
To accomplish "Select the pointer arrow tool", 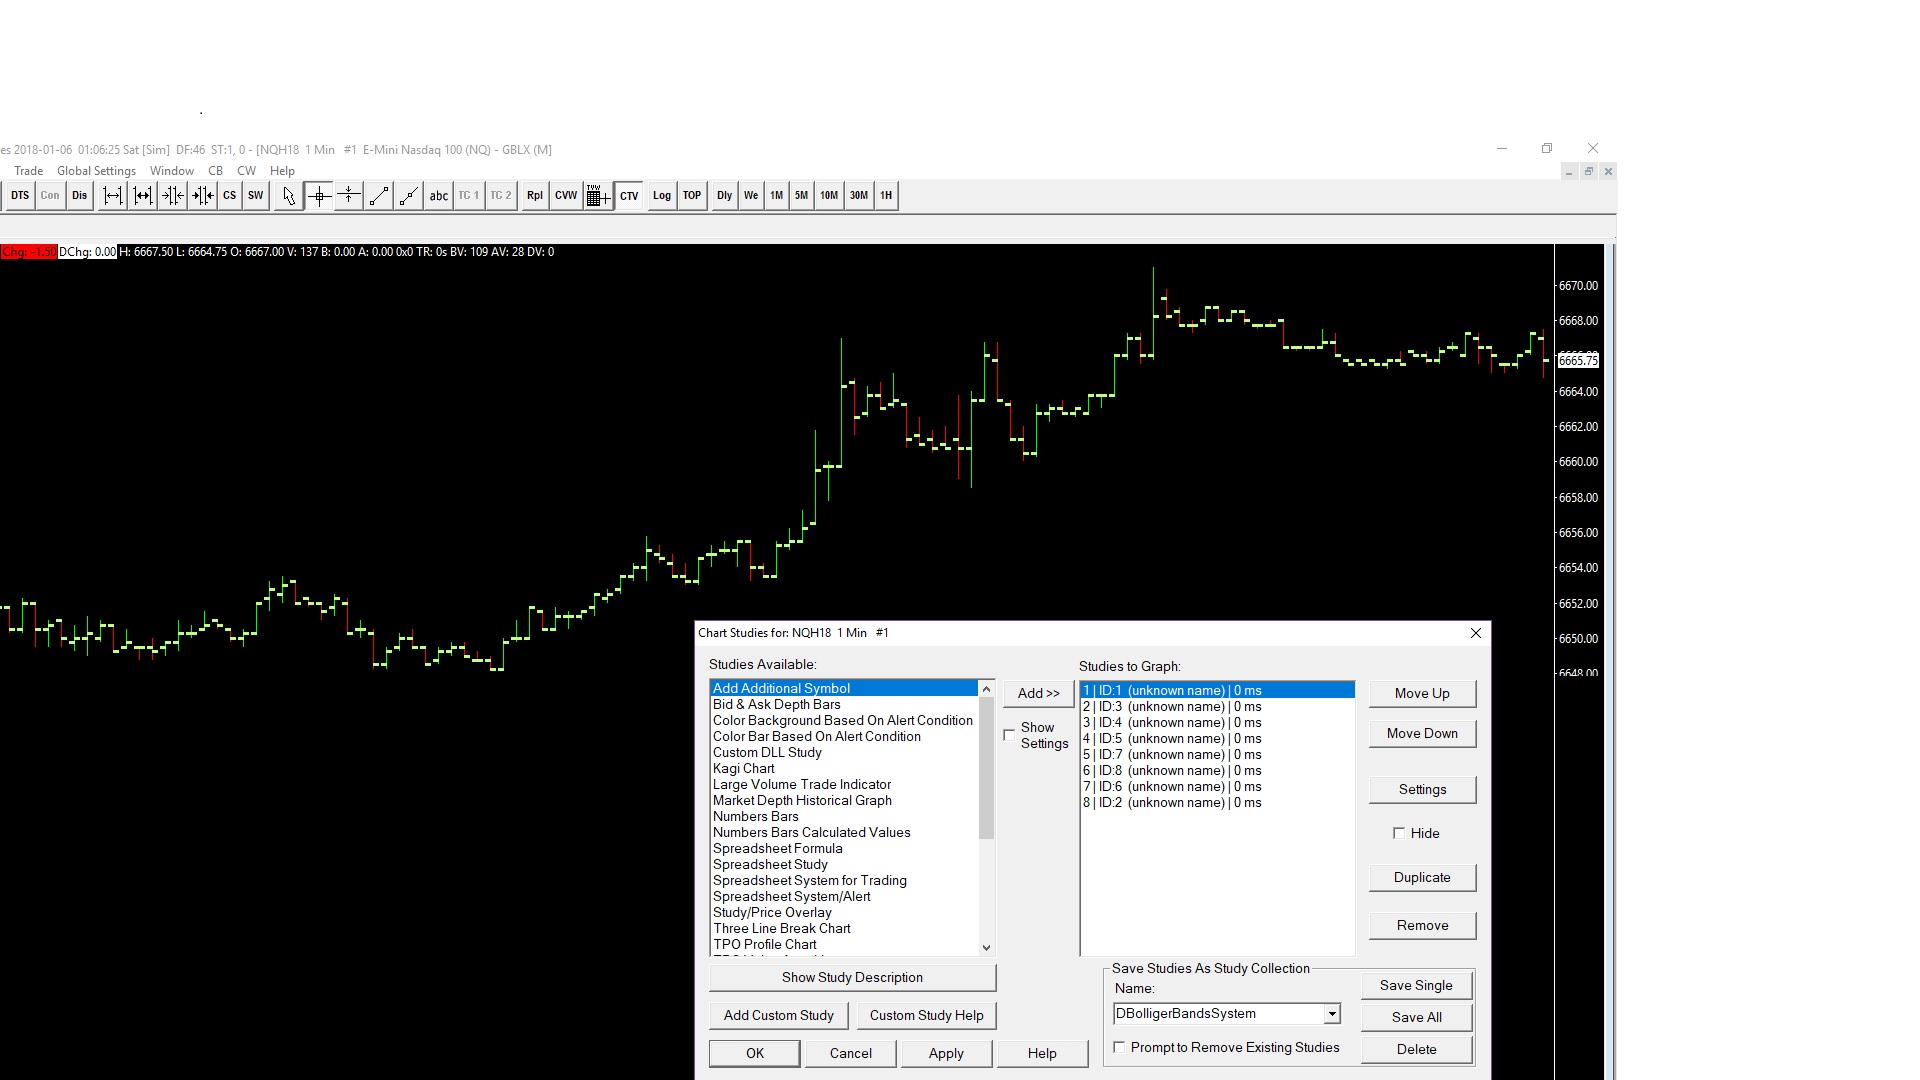I will (x=289, y=196).
